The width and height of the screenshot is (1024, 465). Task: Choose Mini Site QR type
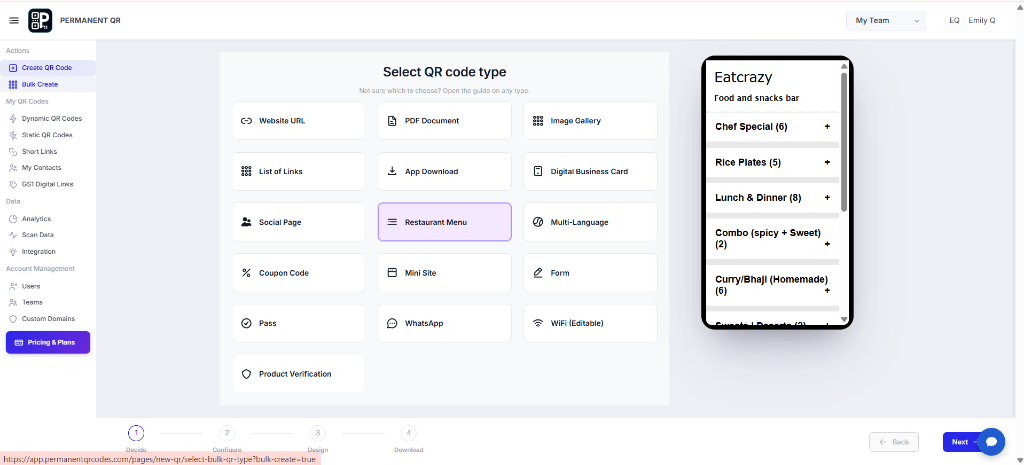[x=445, y=273]
